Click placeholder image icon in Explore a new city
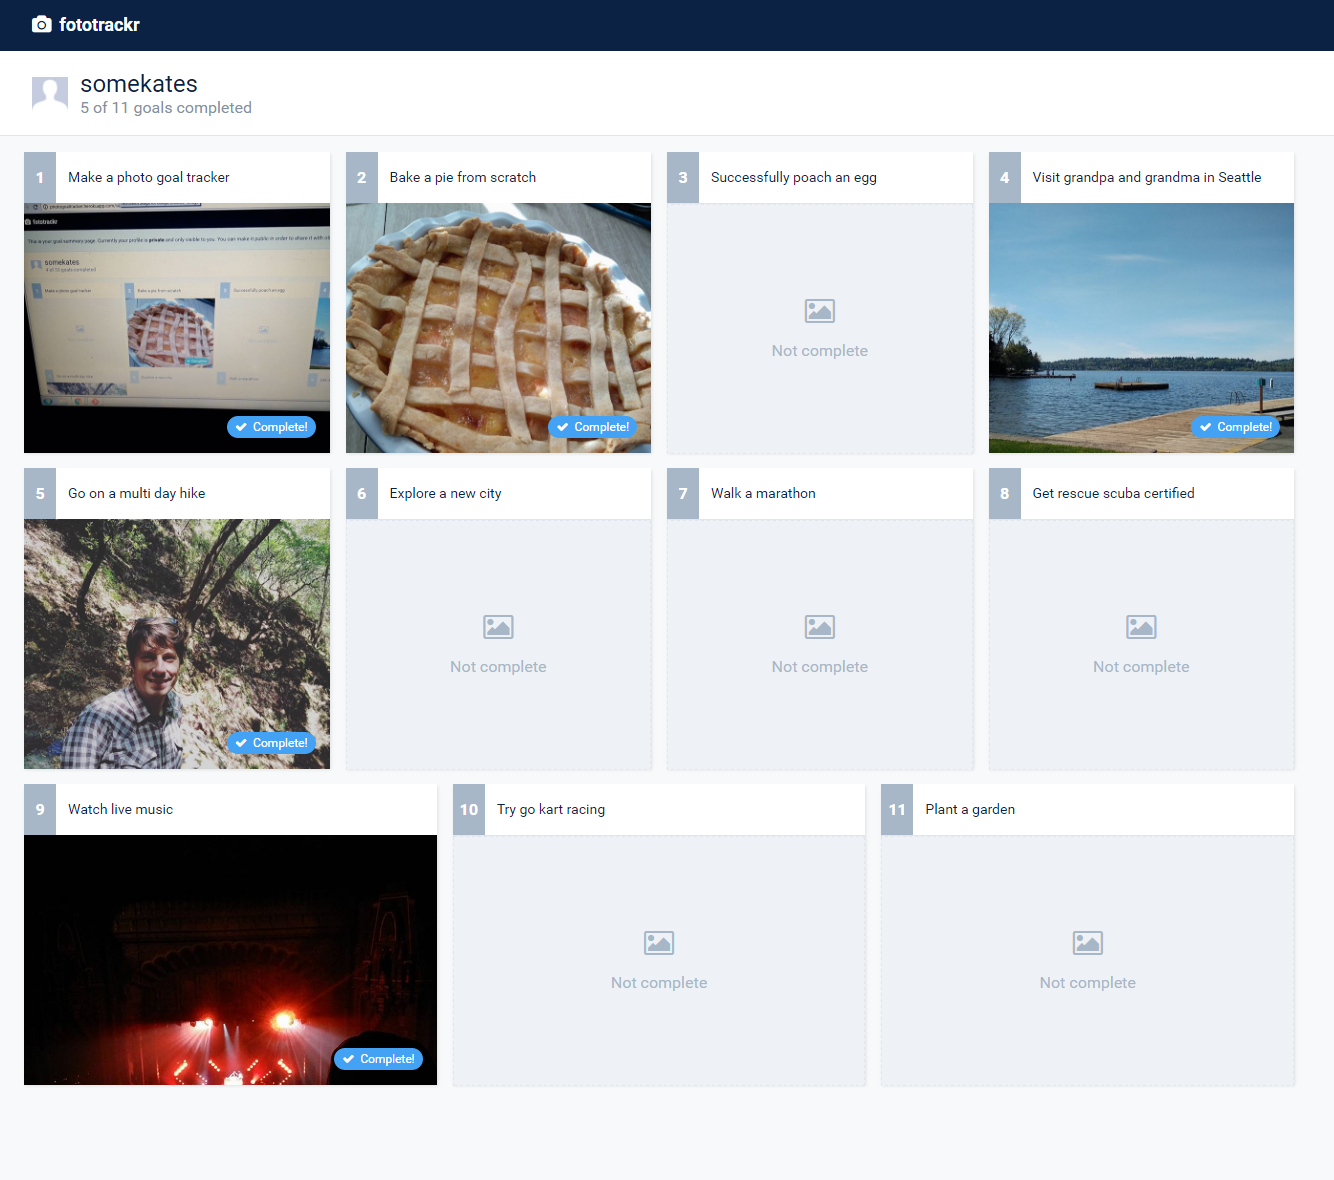 coord(498,627)
